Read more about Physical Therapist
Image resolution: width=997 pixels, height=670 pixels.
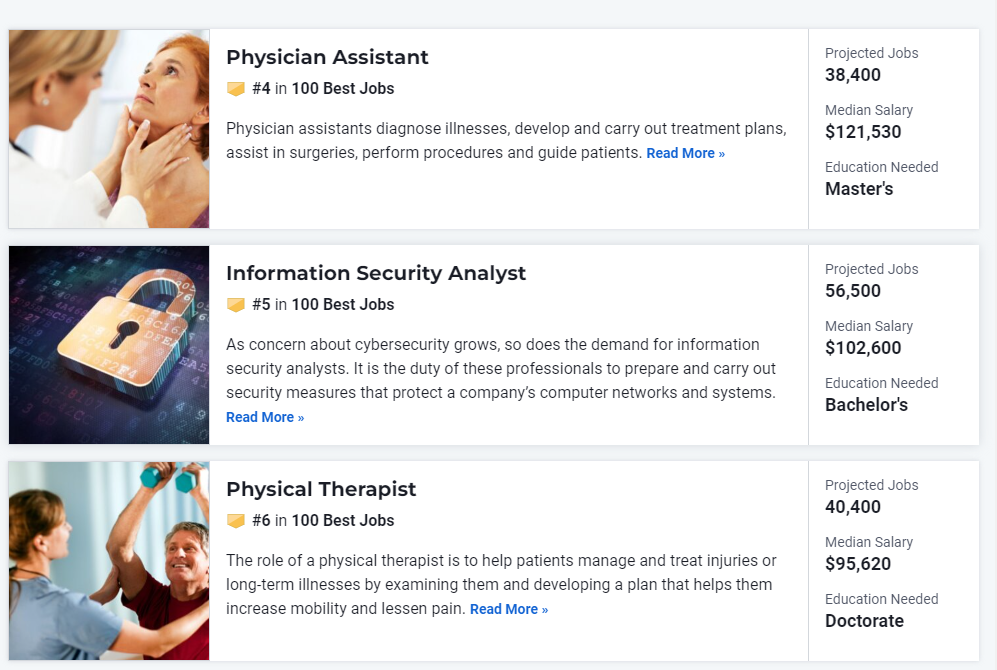(509, 609)
